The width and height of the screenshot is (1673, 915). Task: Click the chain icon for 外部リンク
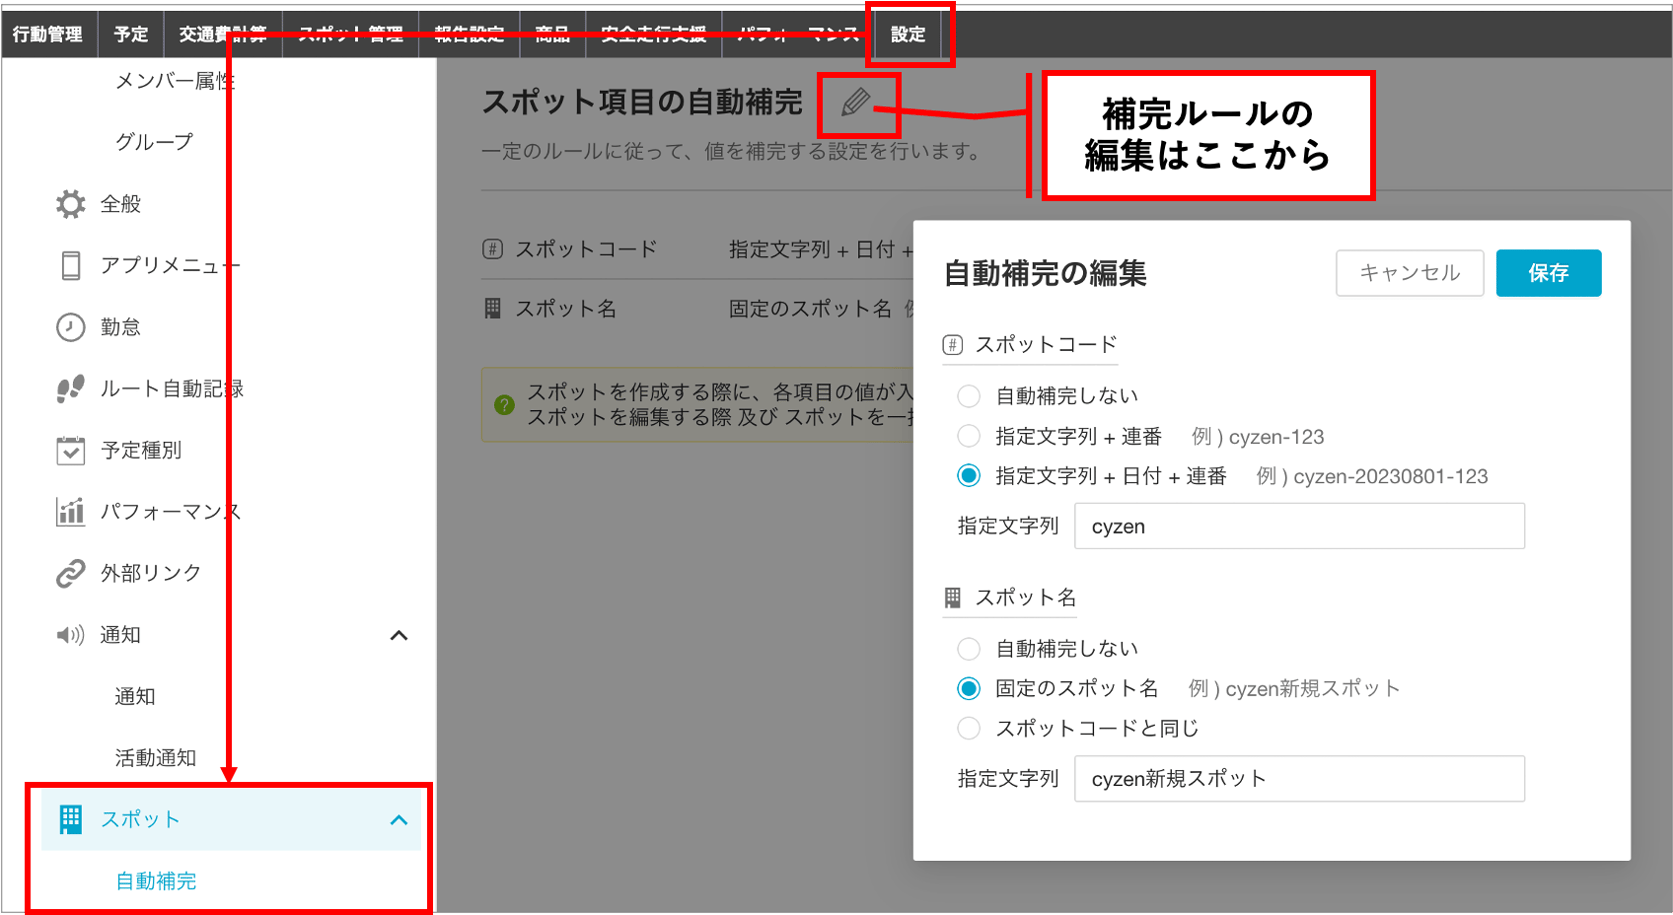pyautogui.click(x=68, y=572)
